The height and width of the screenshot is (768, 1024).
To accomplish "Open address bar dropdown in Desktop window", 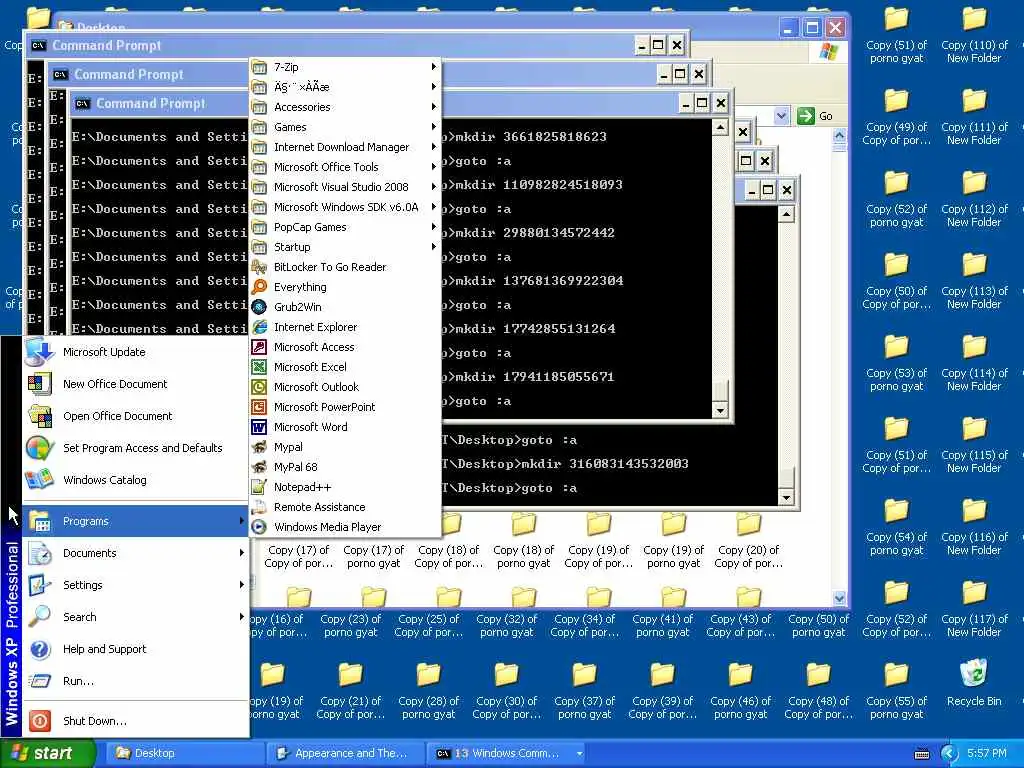I will tap(781, 116).
